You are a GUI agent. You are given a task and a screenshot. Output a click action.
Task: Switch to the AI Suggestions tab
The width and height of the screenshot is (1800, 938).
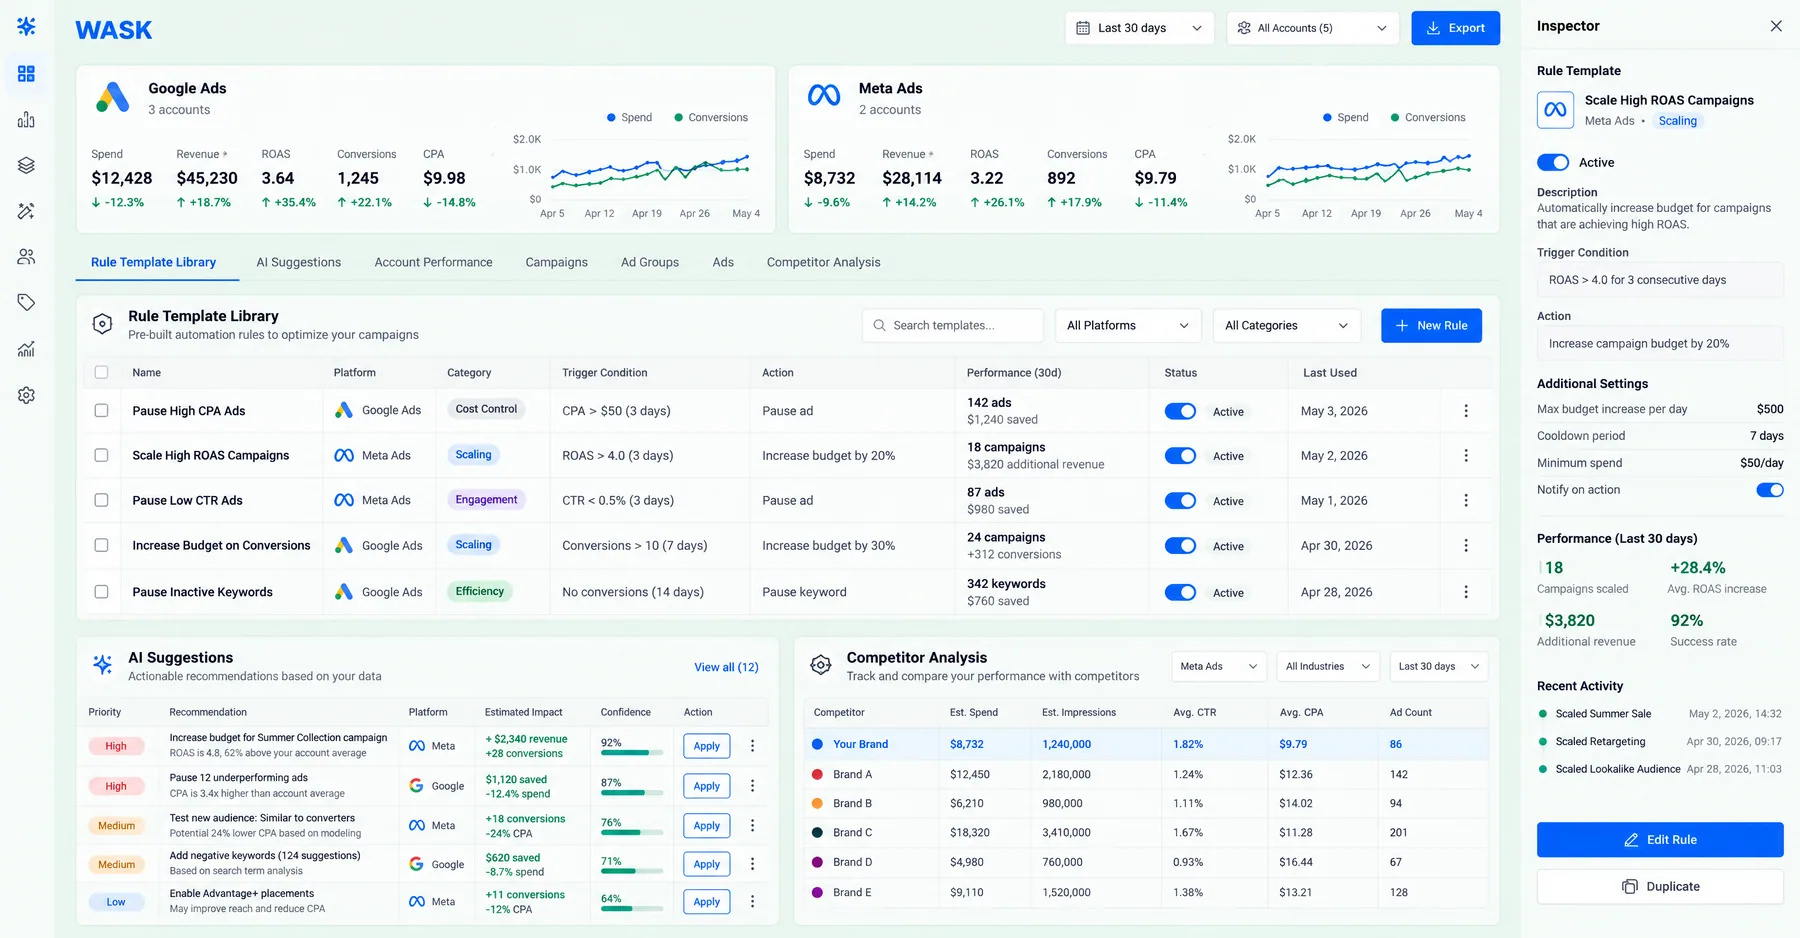pyautogui.click(x=298, y=262)
